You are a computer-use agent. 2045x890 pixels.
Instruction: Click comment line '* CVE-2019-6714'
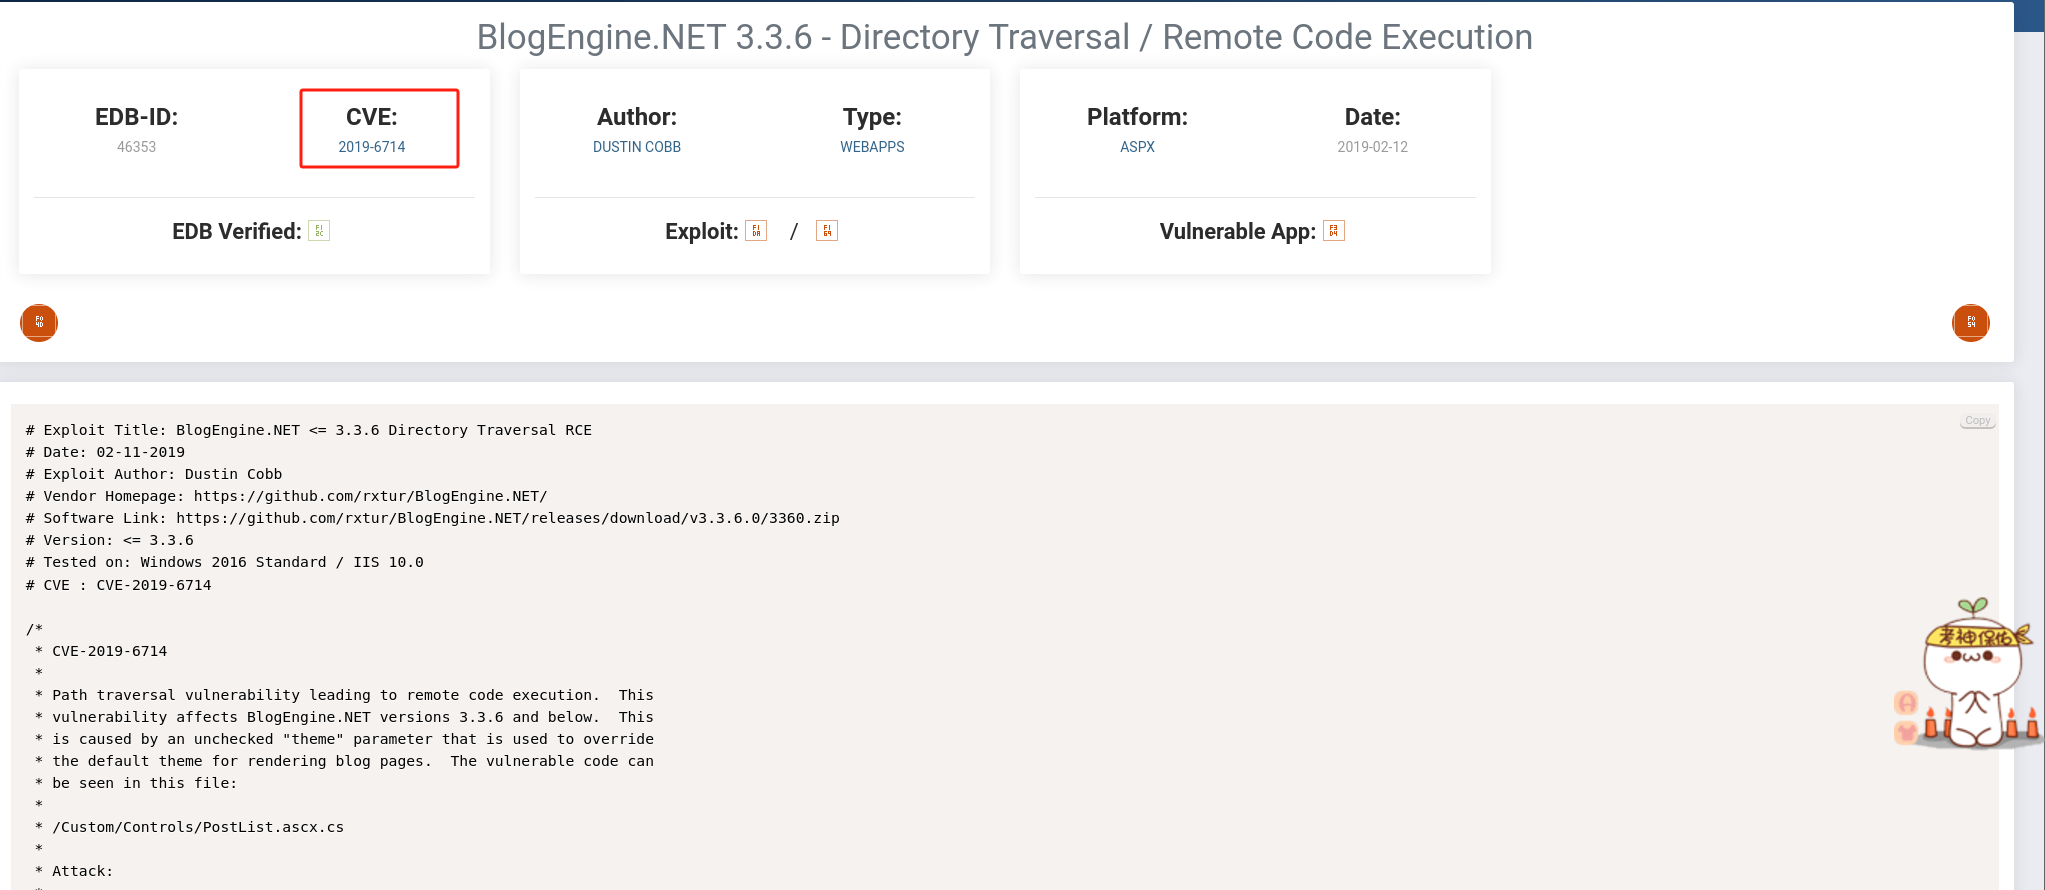click(x=101, y=651)
